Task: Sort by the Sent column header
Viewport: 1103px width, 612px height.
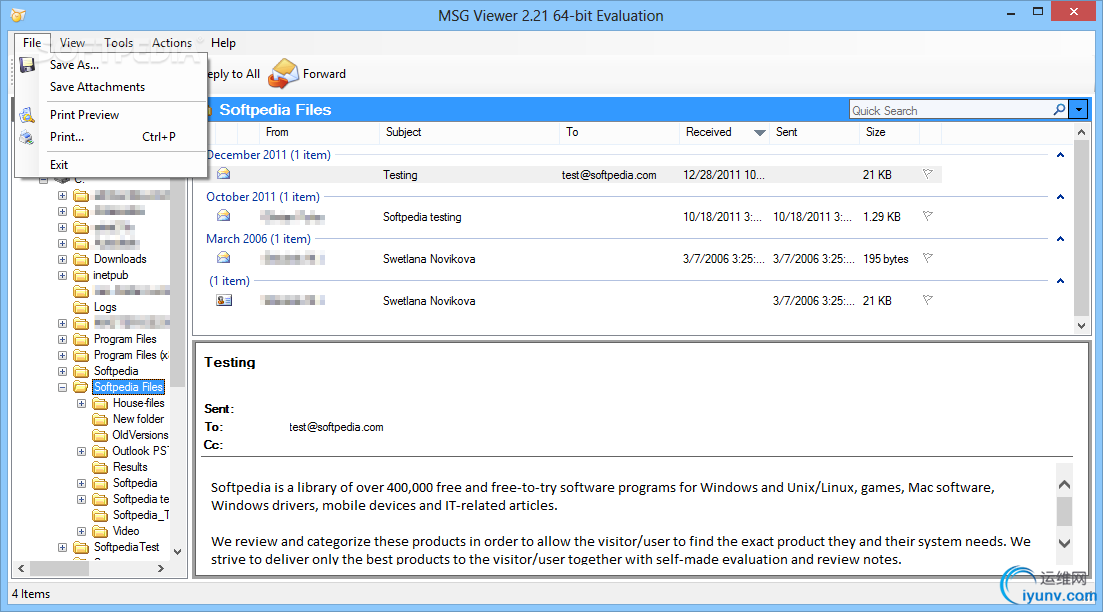Action: pyautogui.click(x=815, y=132)
